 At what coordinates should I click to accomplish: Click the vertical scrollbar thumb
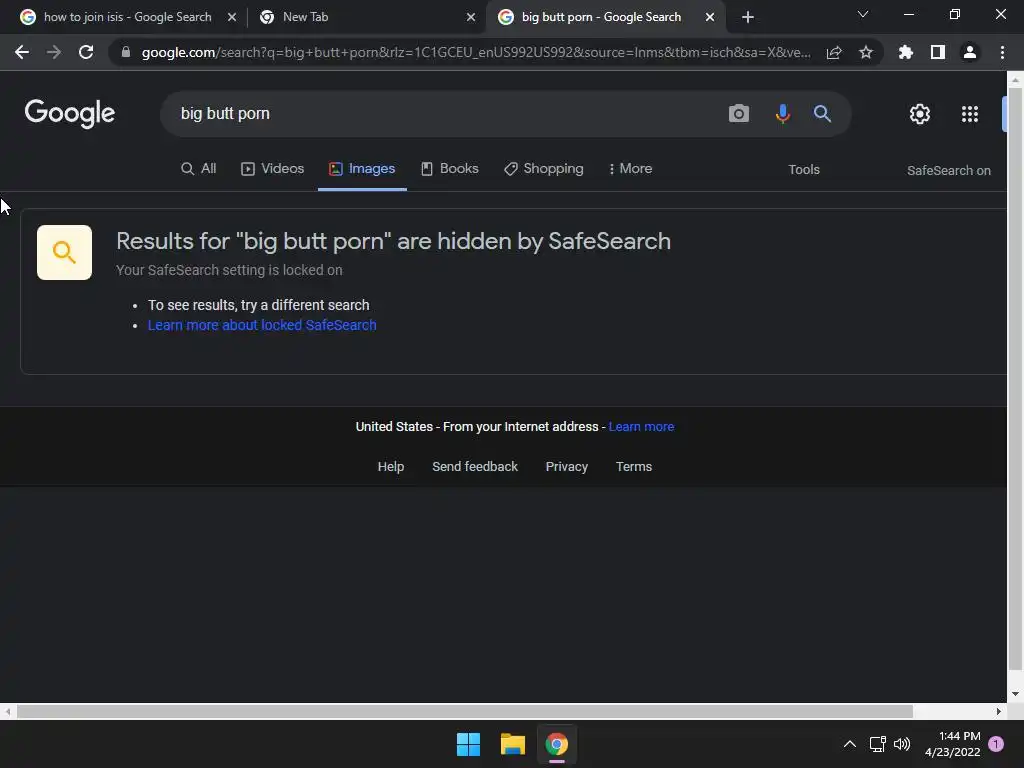pyautogui.click(x=1015, y=381)
